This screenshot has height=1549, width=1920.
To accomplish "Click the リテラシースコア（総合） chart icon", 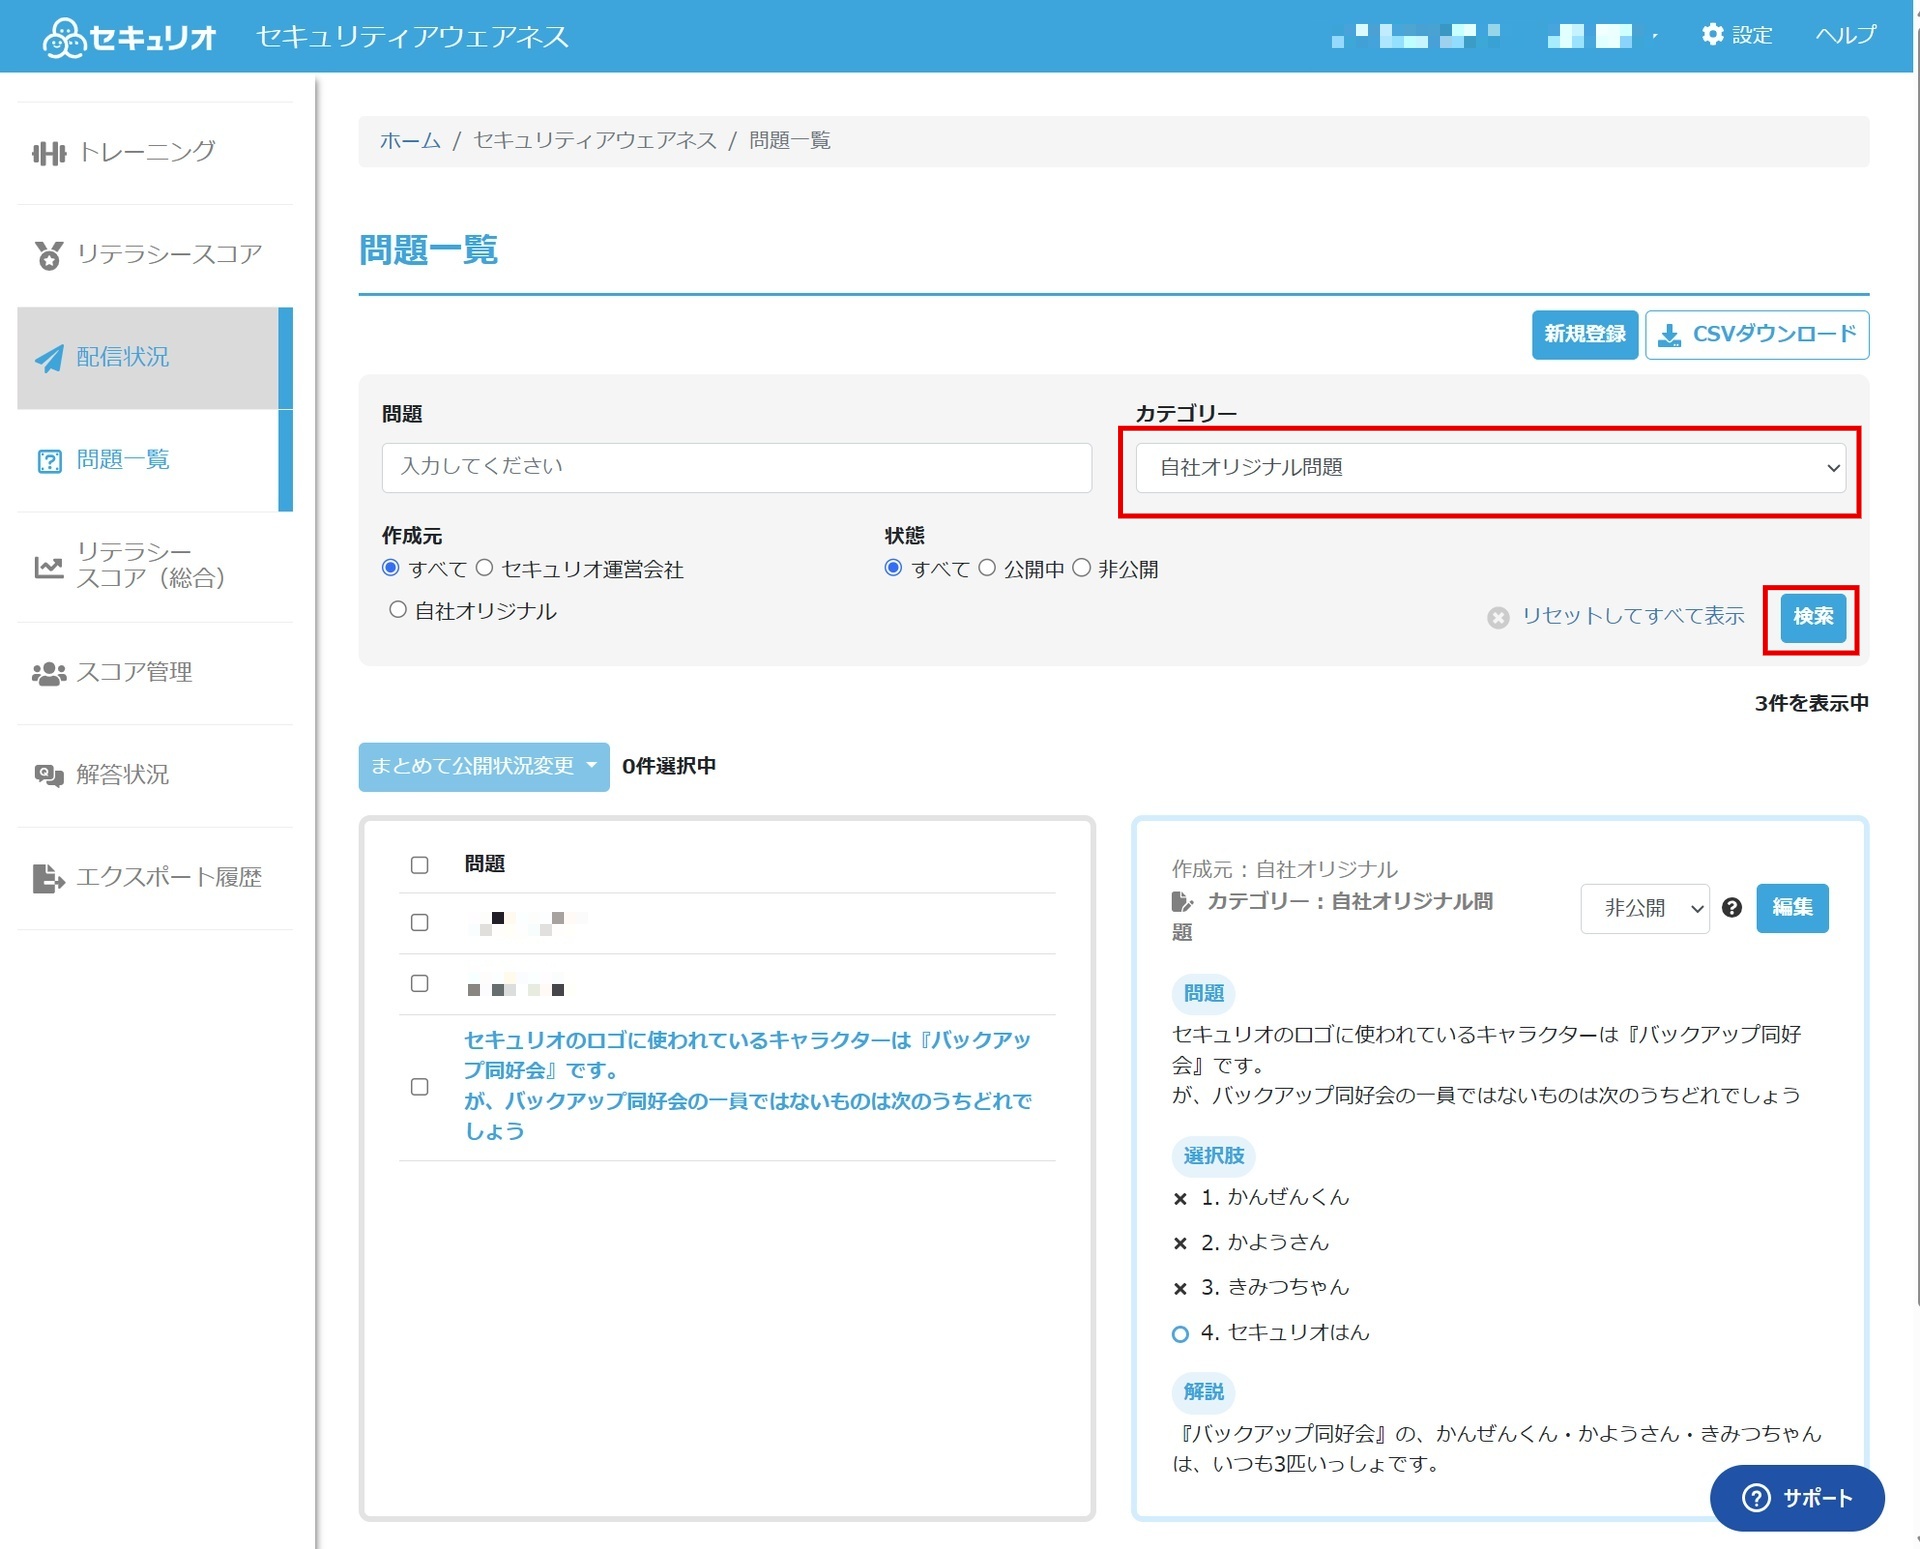I will point(48,567).
